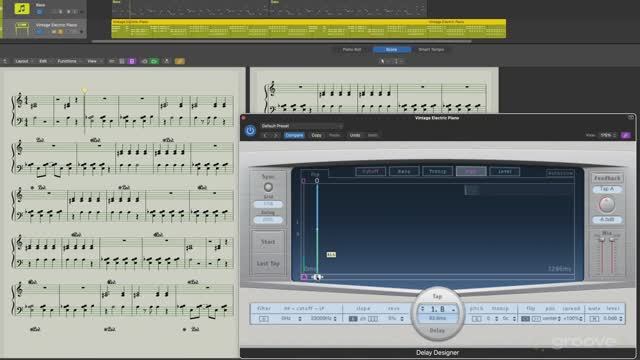Toggle the second flip button

[536, 319]
